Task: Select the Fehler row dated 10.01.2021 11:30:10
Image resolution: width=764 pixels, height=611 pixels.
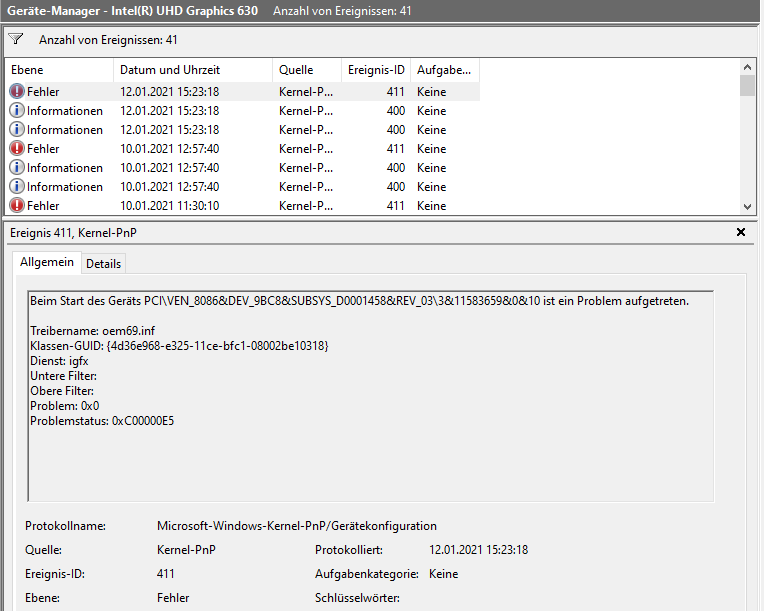Action: click(243, 205)
